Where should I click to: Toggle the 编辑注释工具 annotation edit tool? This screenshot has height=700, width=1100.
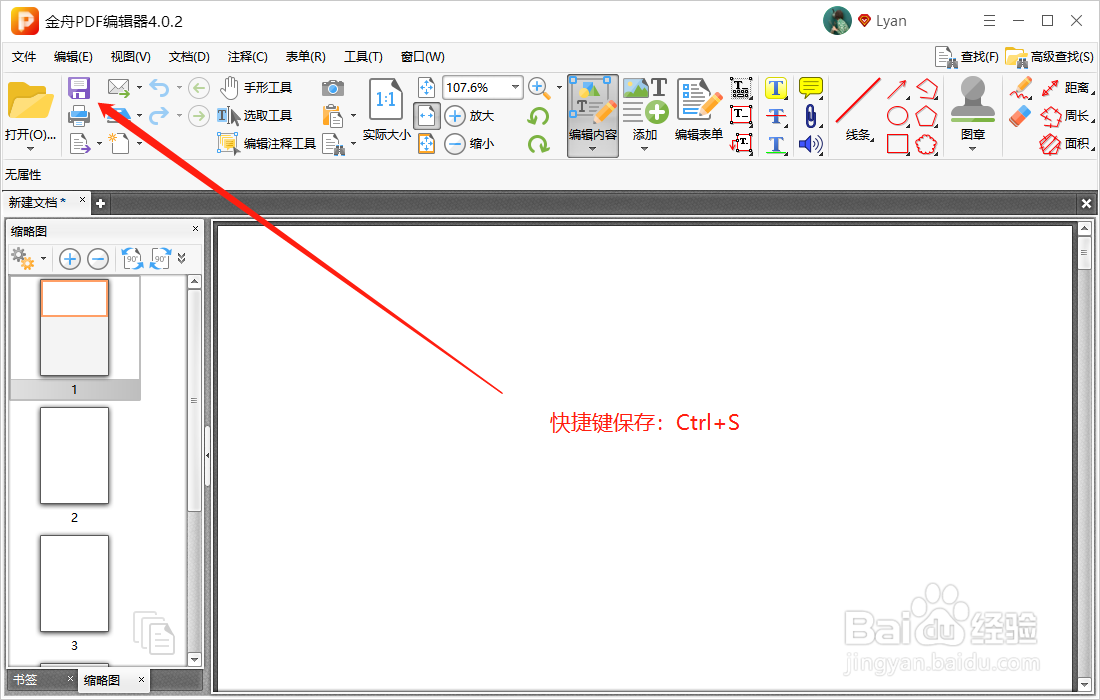tap(267, 144)
